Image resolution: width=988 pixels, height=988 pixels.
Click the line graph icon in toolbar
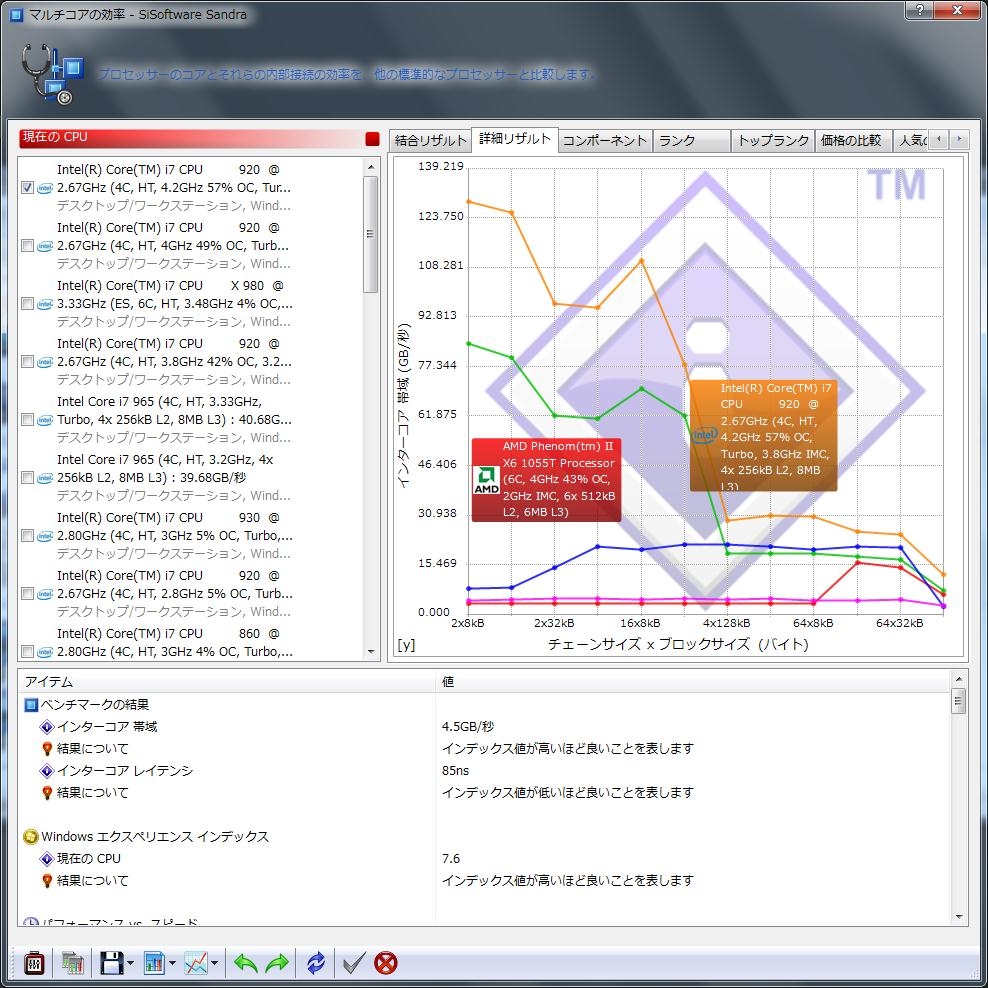pos(196,963)
